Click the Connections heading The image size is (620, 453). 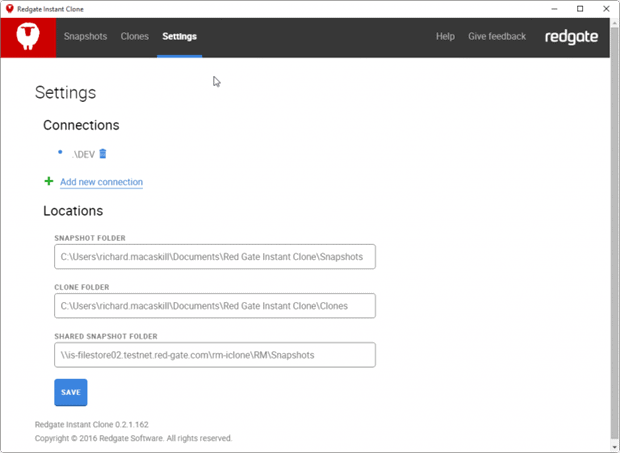(x=81, y=125)
